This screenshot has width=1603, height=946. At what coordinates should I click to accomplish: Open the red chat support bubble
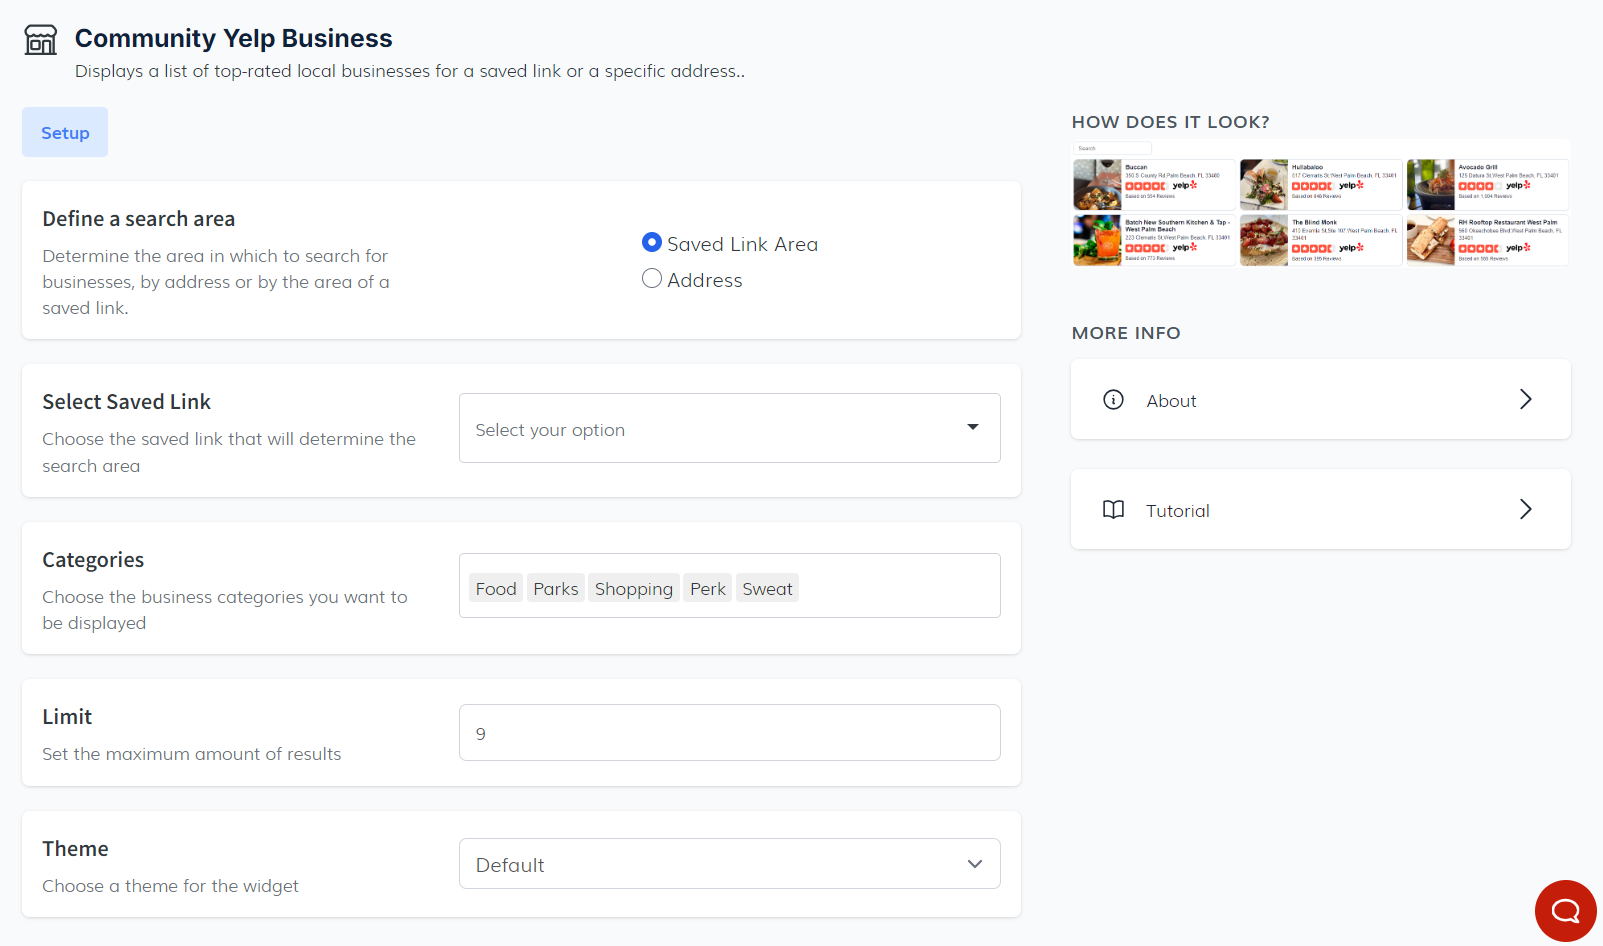[x=1565, y=910]
